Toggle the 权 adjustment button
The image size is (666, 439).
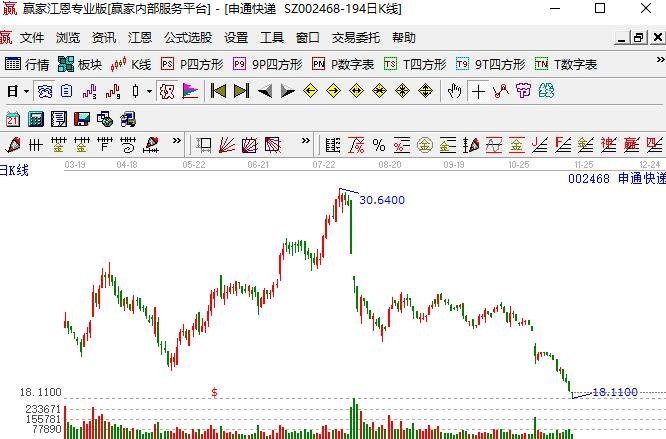pos(167,91)
